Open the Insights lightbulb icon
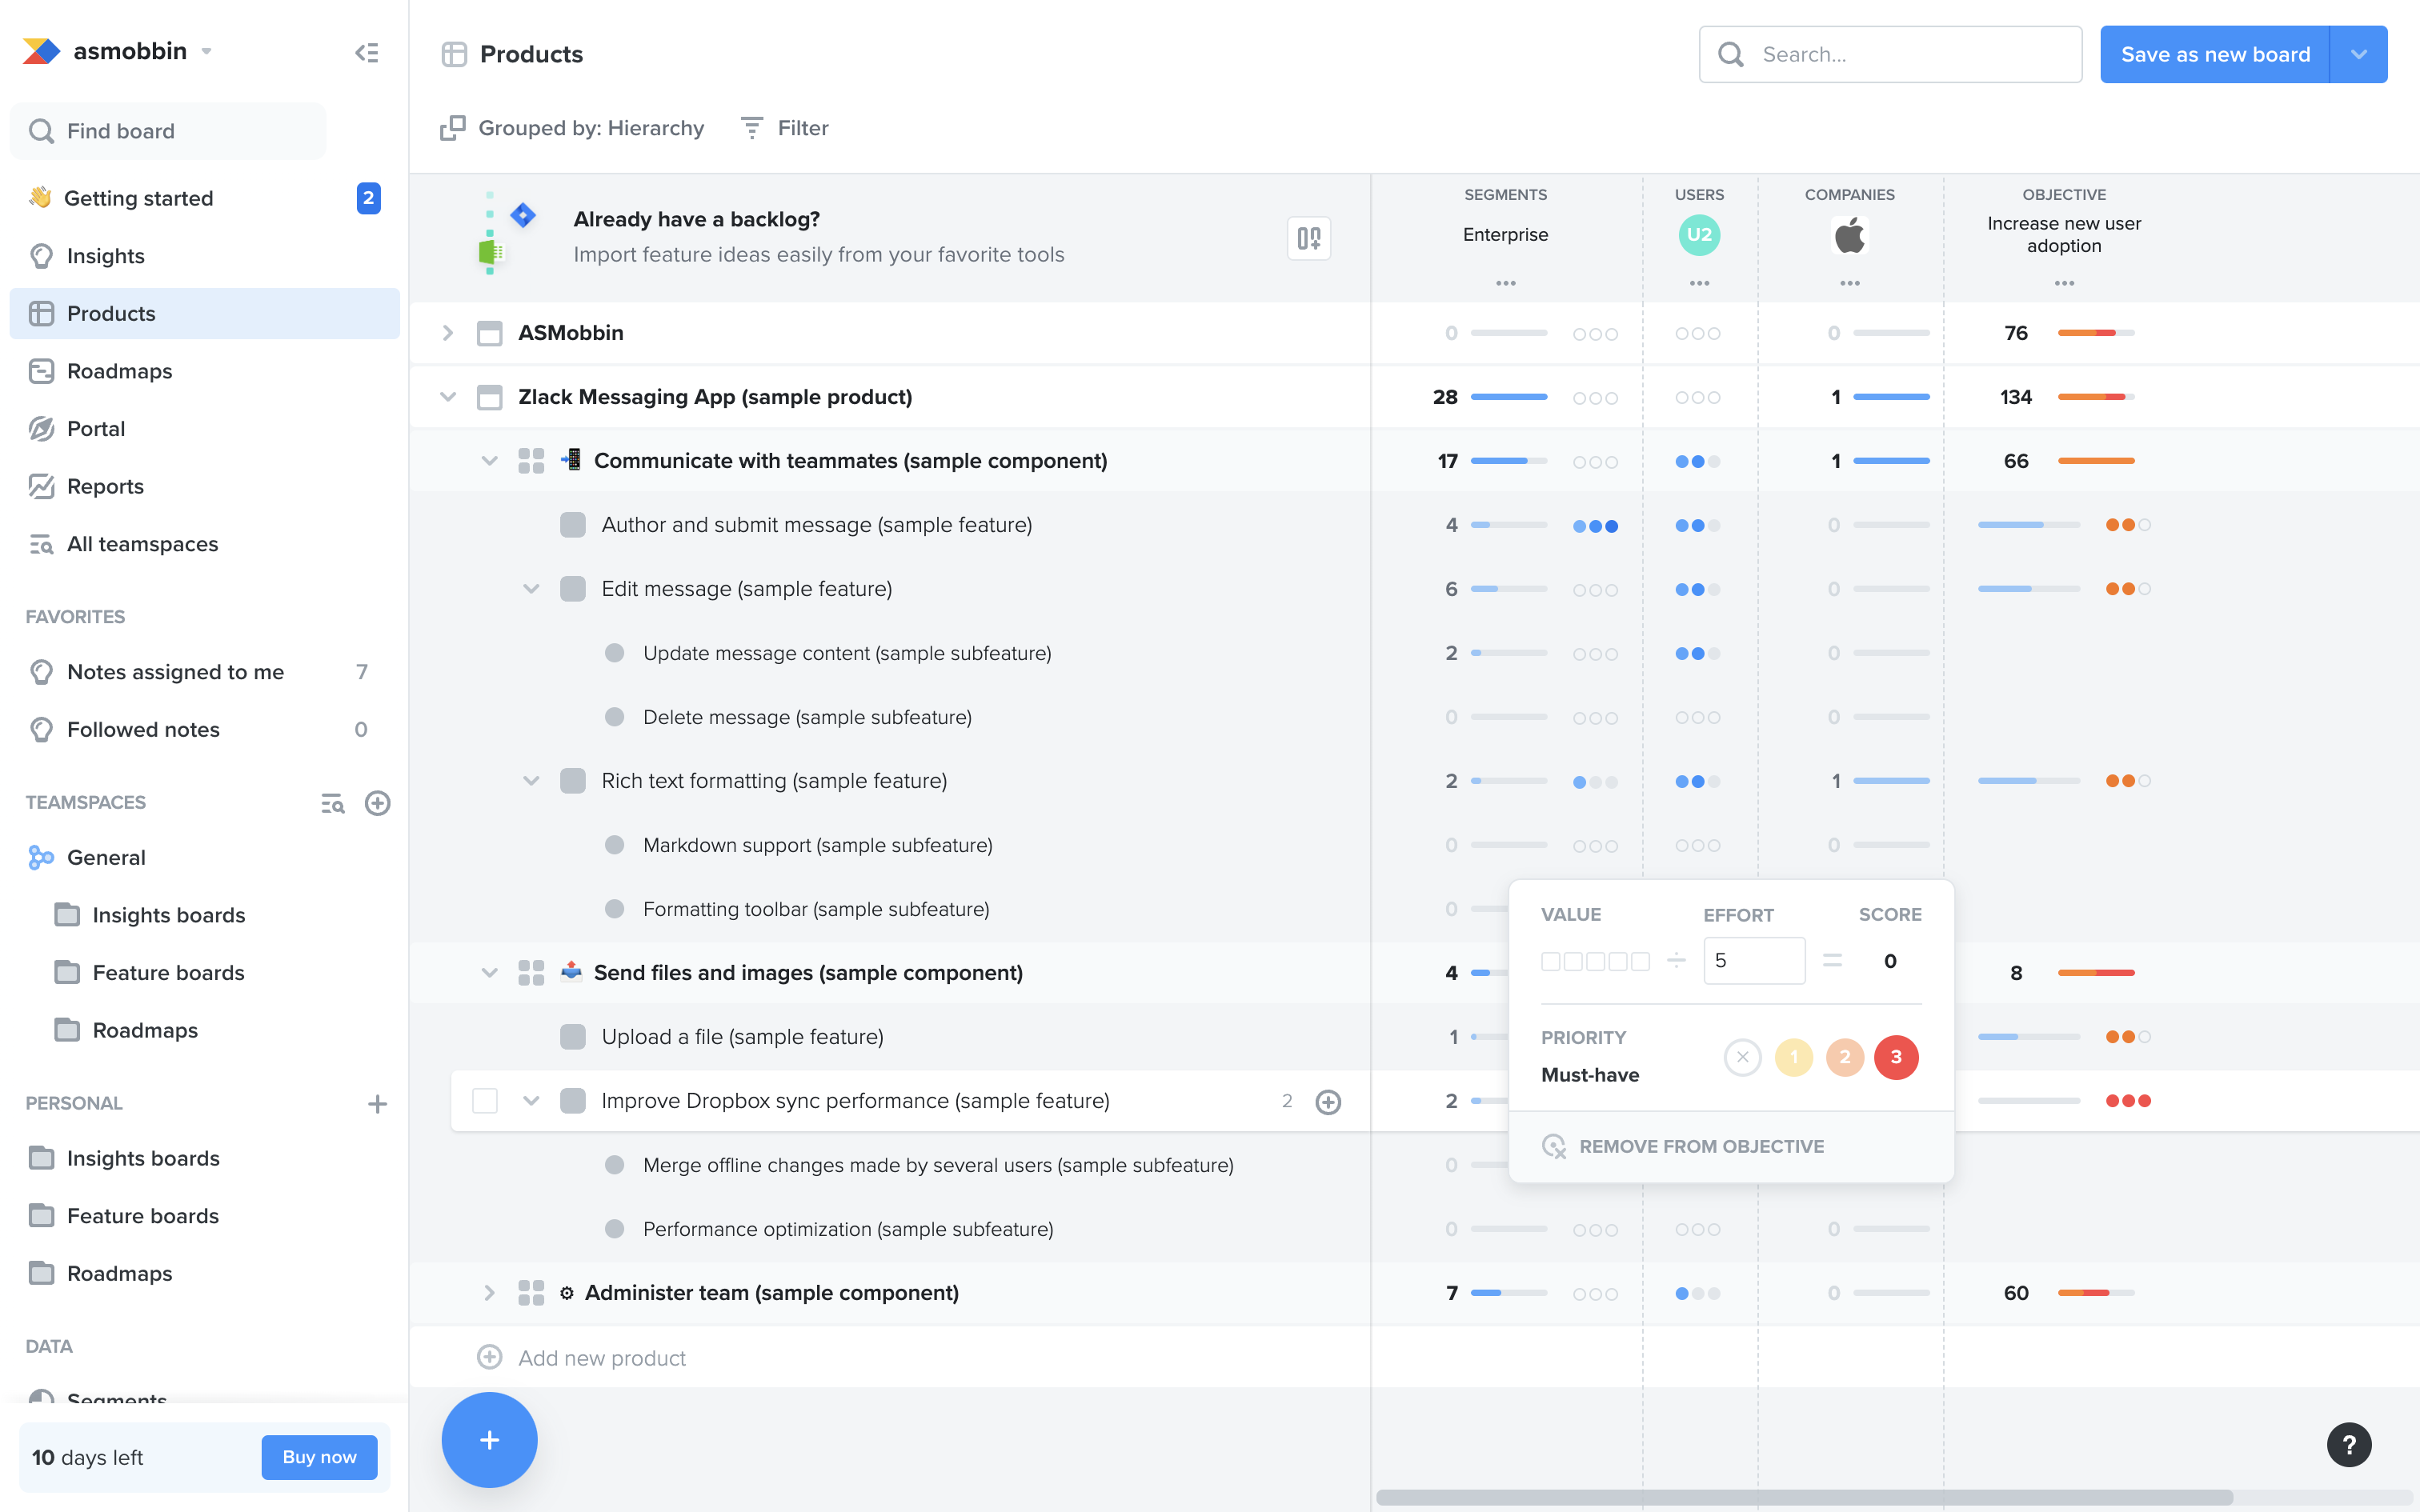Viewport: 2420px width, 1512px height. coord(41,256)
